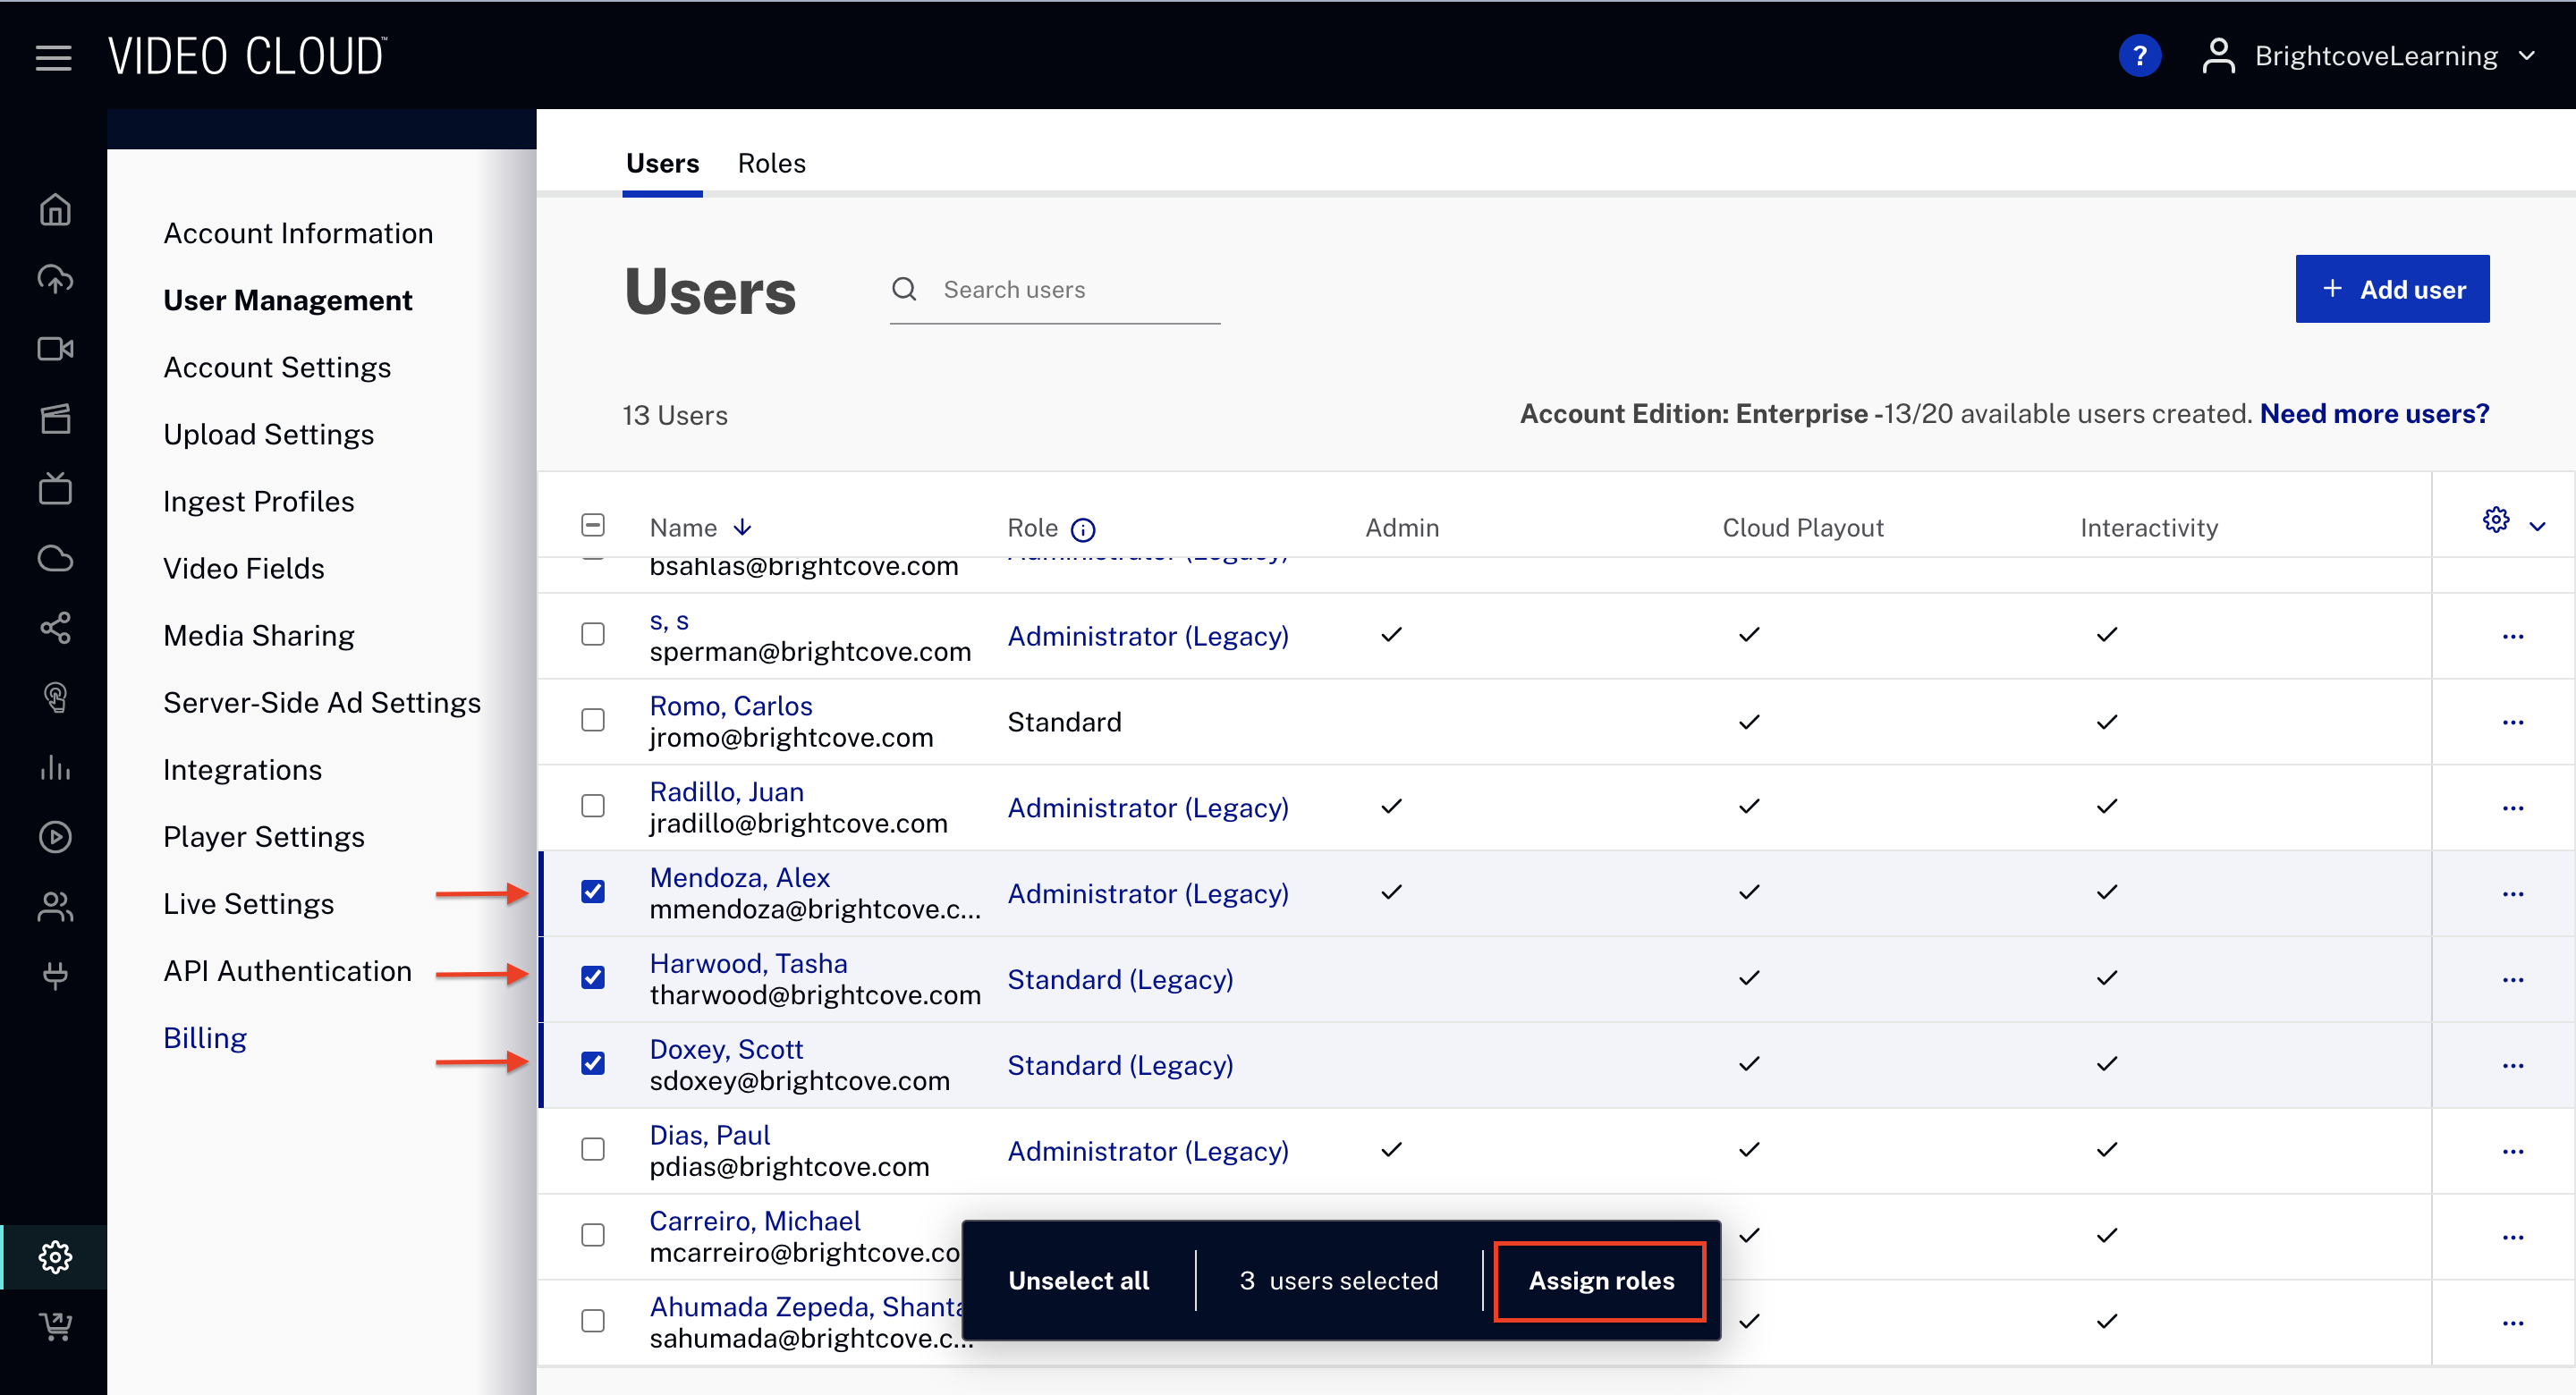Open Account Settings in the admin menu
The image size is (2576, 1395).
[277, 367]
